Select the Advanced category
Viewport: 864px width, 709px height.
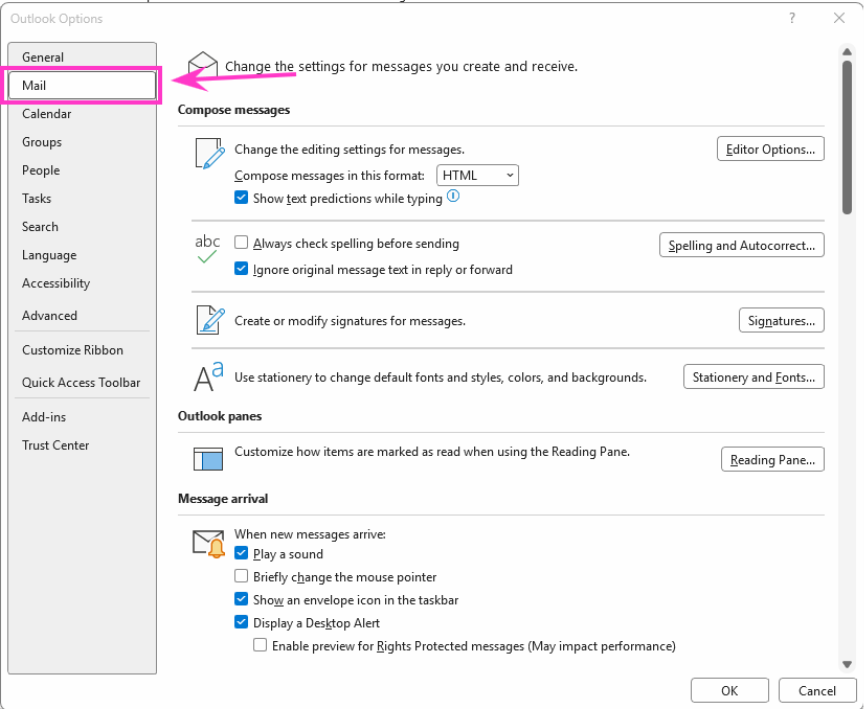(82, 316)
